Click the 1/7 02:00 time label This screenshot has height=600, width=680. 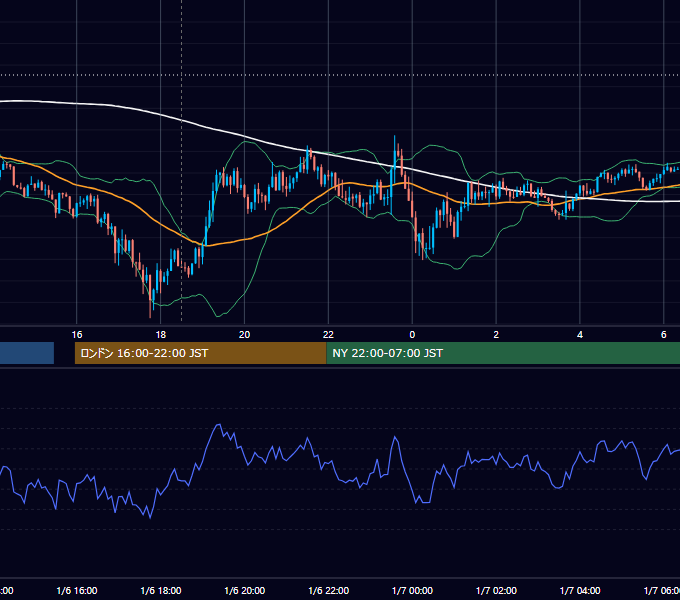click(497, 590)
